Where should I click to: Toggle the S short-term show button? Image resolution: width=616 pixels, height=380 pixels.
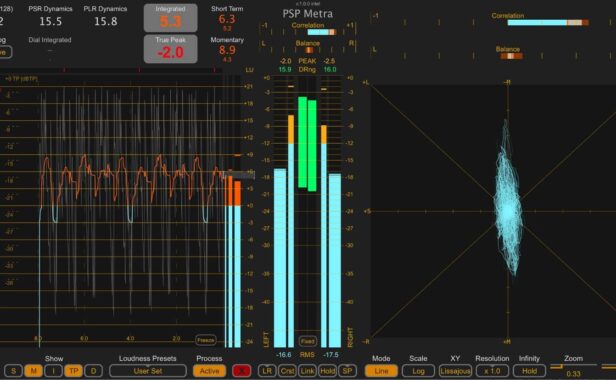13,371
